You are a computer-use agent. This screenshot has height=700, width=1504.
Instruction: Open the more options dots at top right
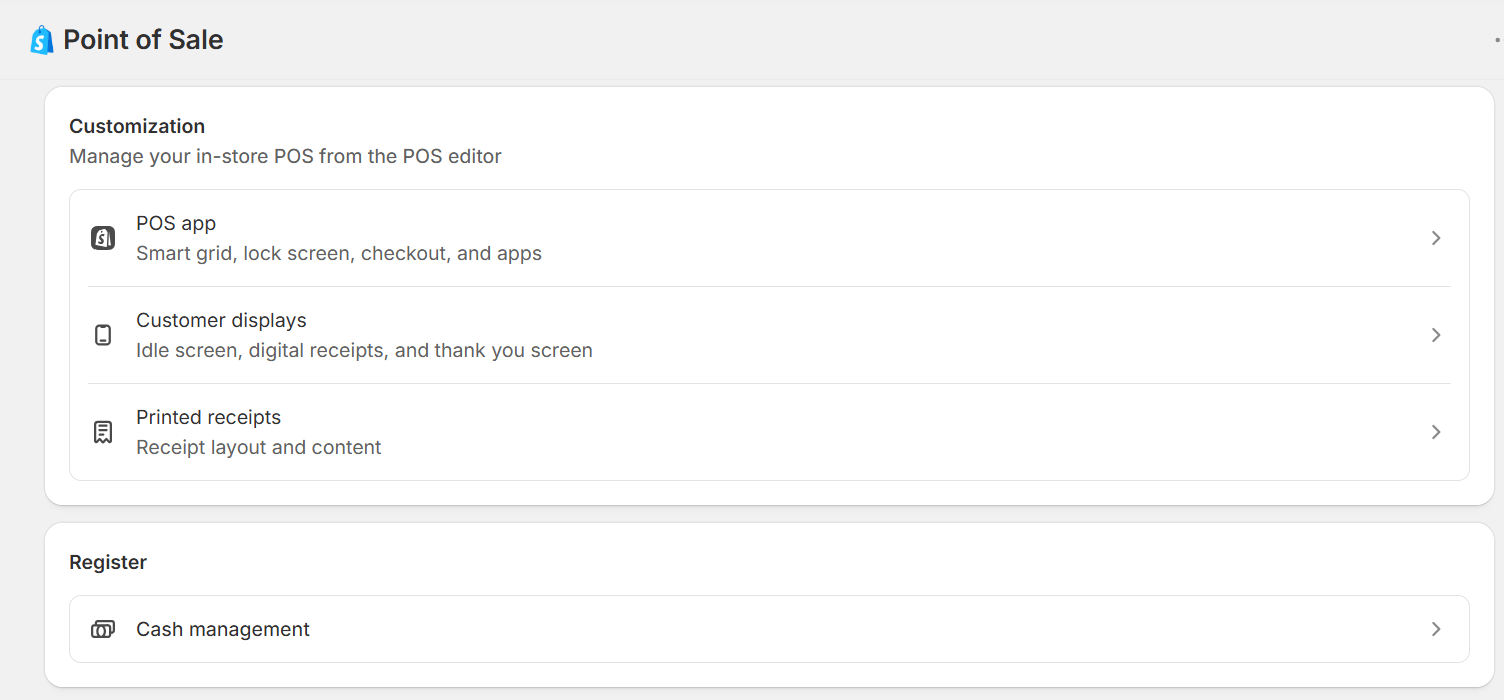click(1497, 40)
